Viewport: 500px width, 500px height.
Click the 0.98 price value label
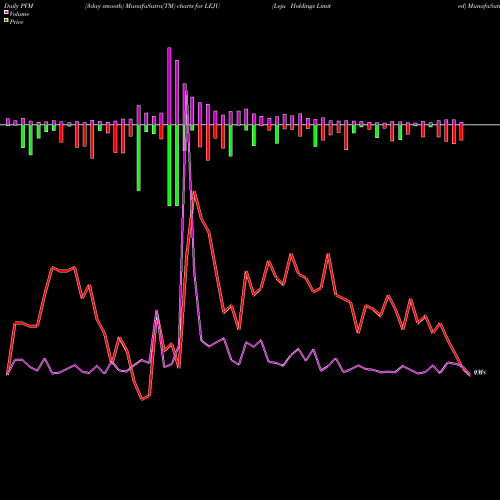click(480, 372)
